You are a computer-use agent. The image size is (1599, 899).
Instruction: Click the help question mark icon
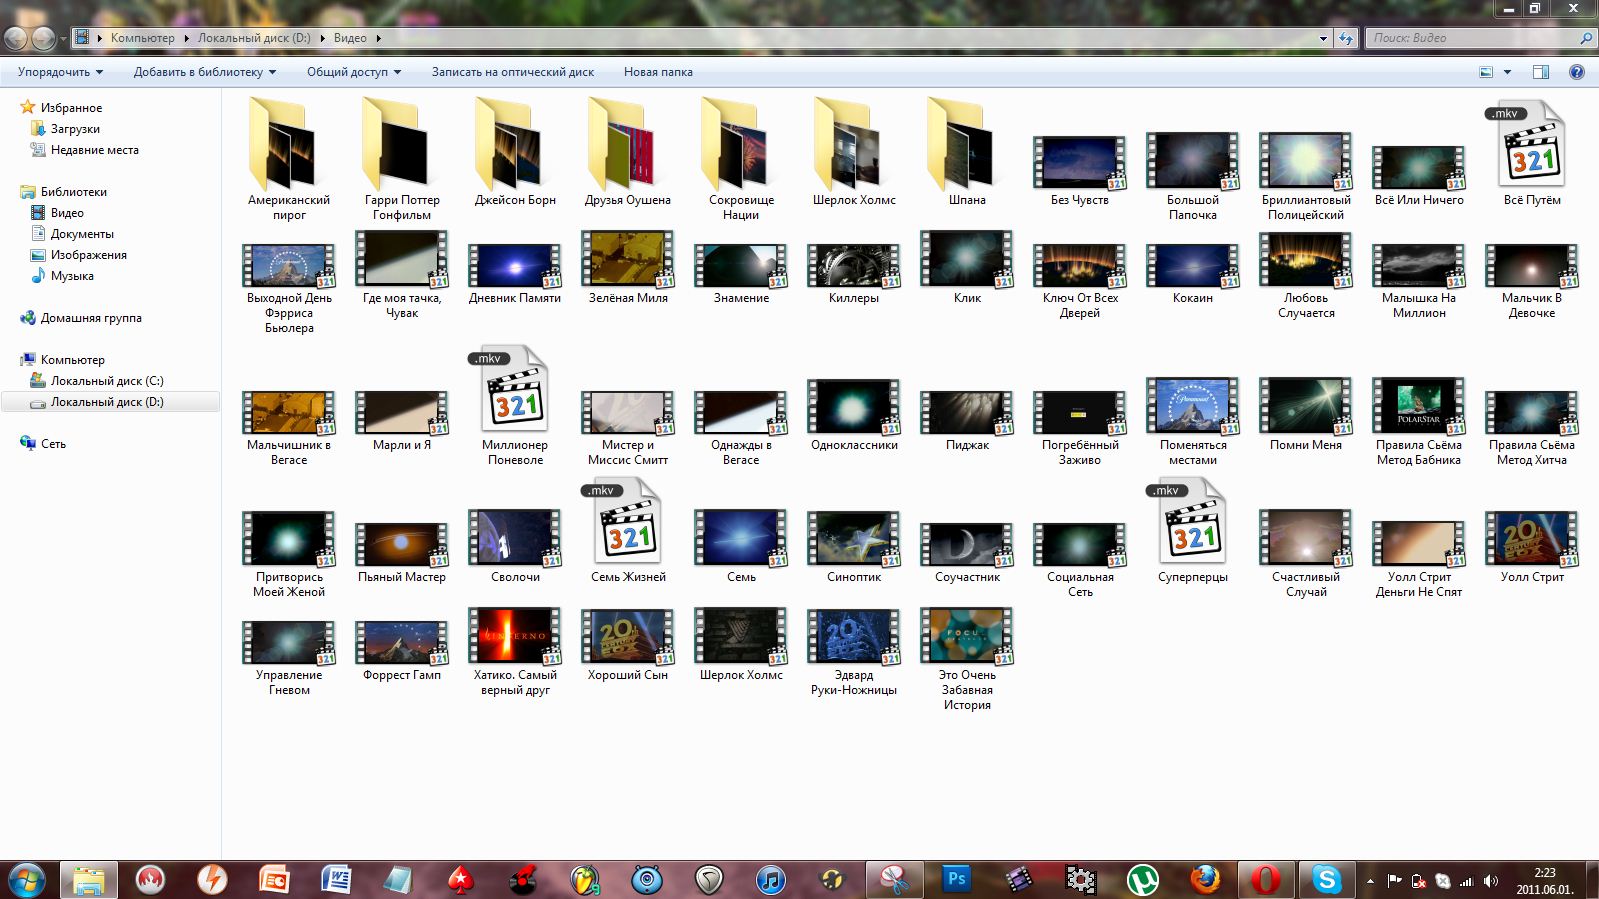[x=1576, y=72]
